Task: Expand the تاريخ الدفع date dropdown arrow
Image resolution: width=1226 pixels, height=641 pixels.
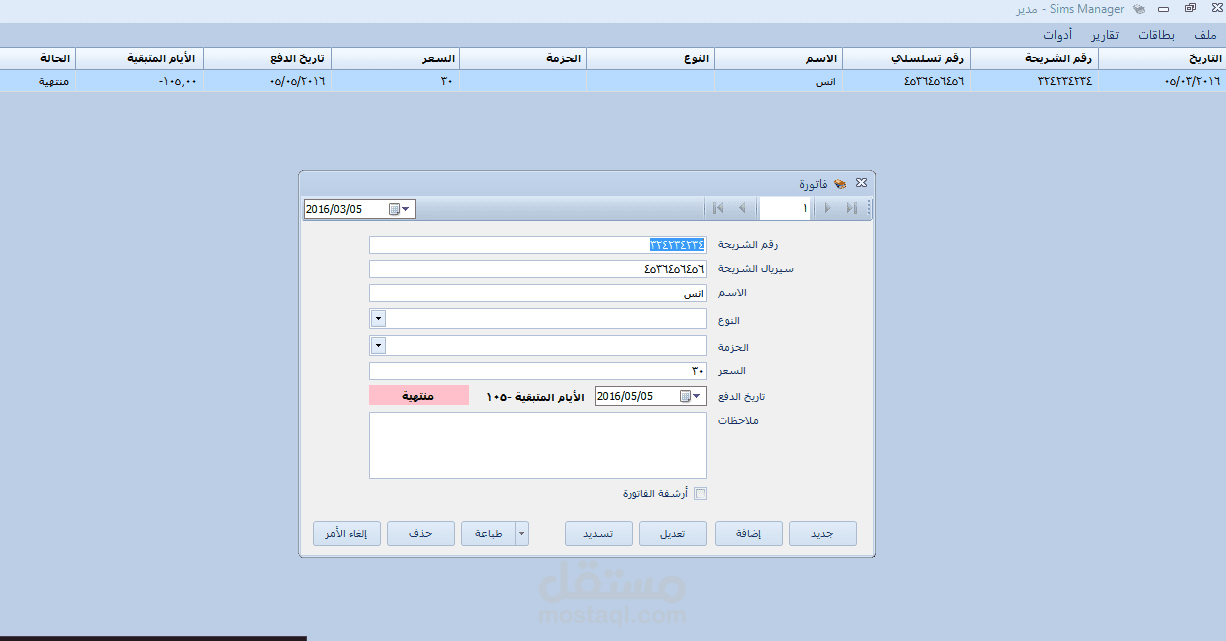Action: 698,396
